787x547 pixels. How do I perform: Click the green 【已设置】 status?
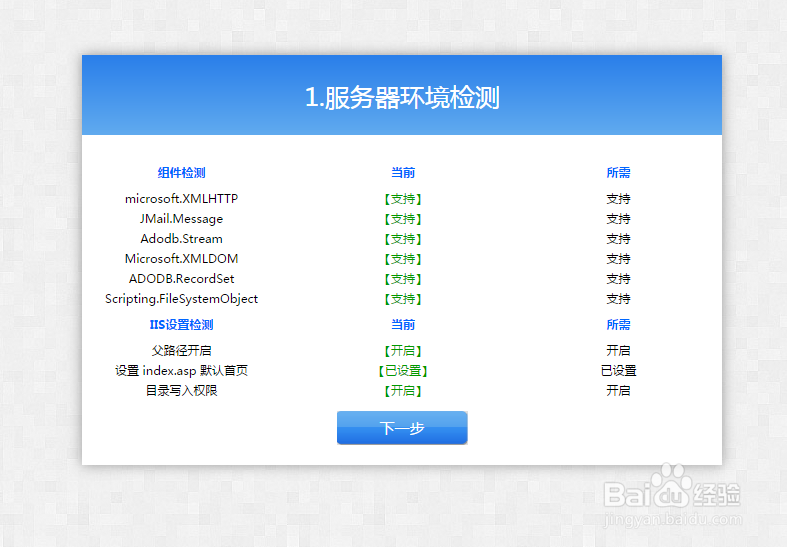402,371
